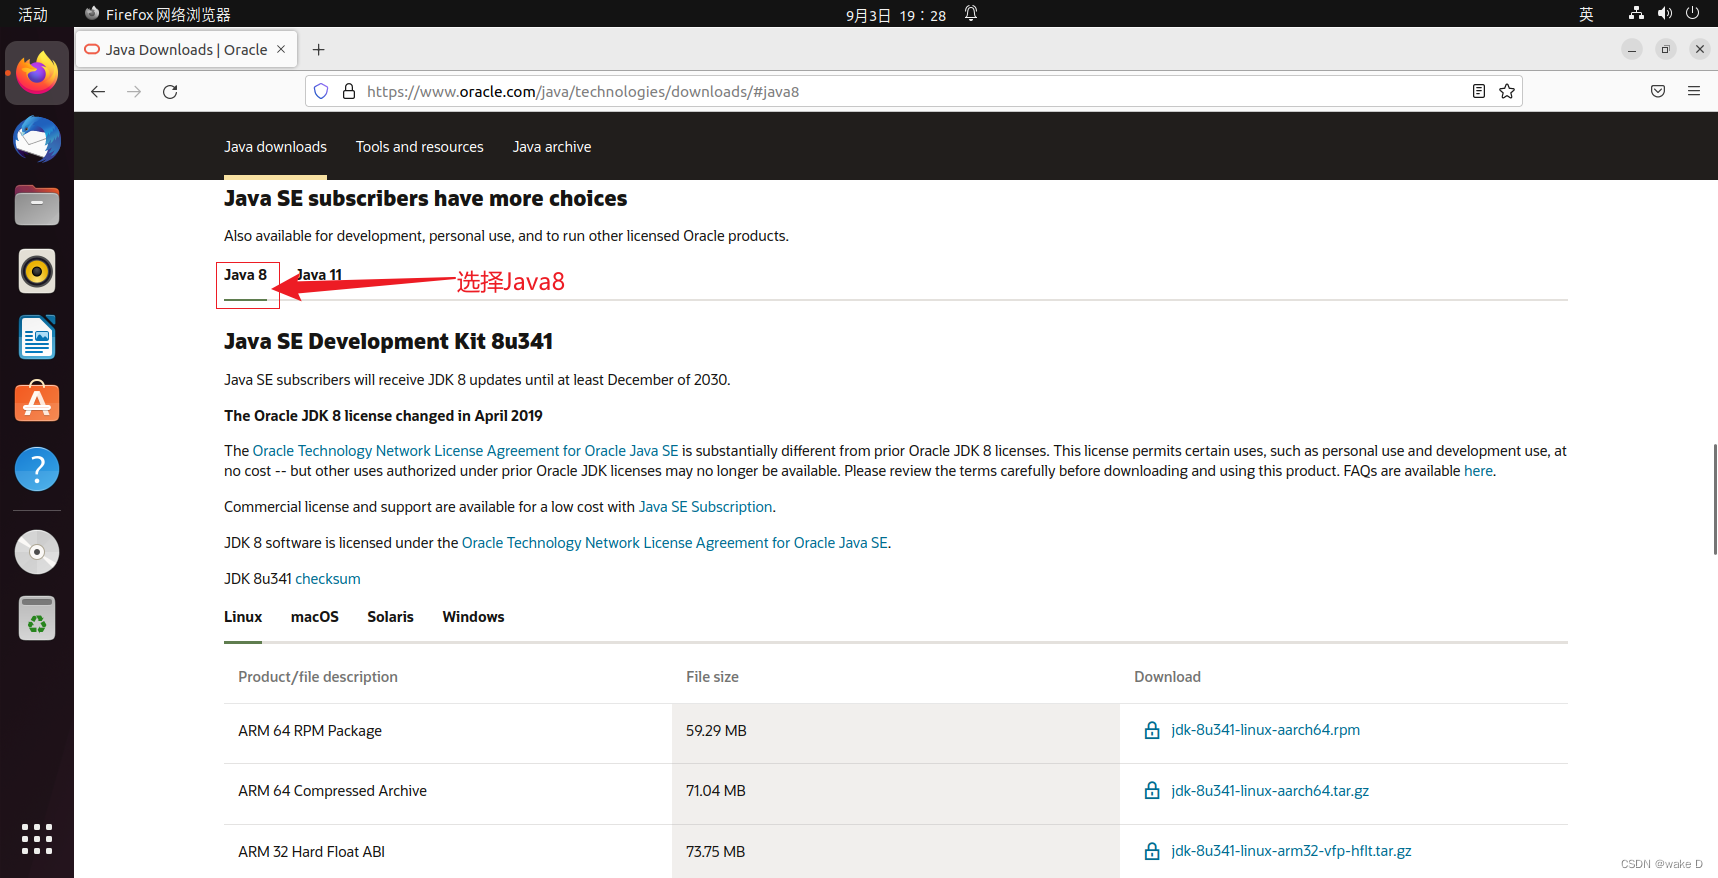
Task: Download jdk-8u341-linux-aarch64.rpm
Action: coord(1265,730)
